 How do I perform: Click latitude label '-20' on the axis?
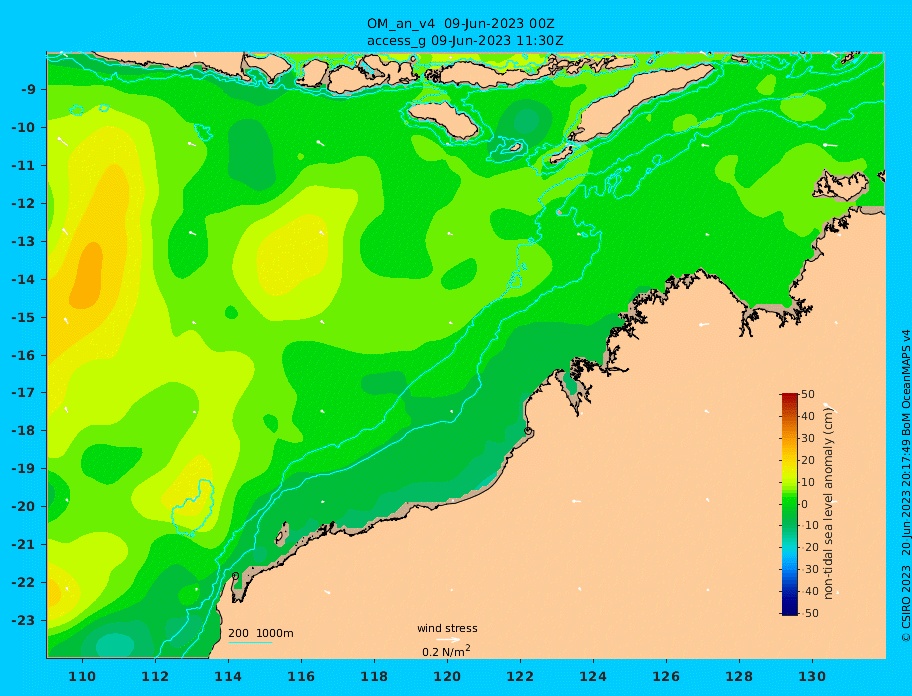26,506
